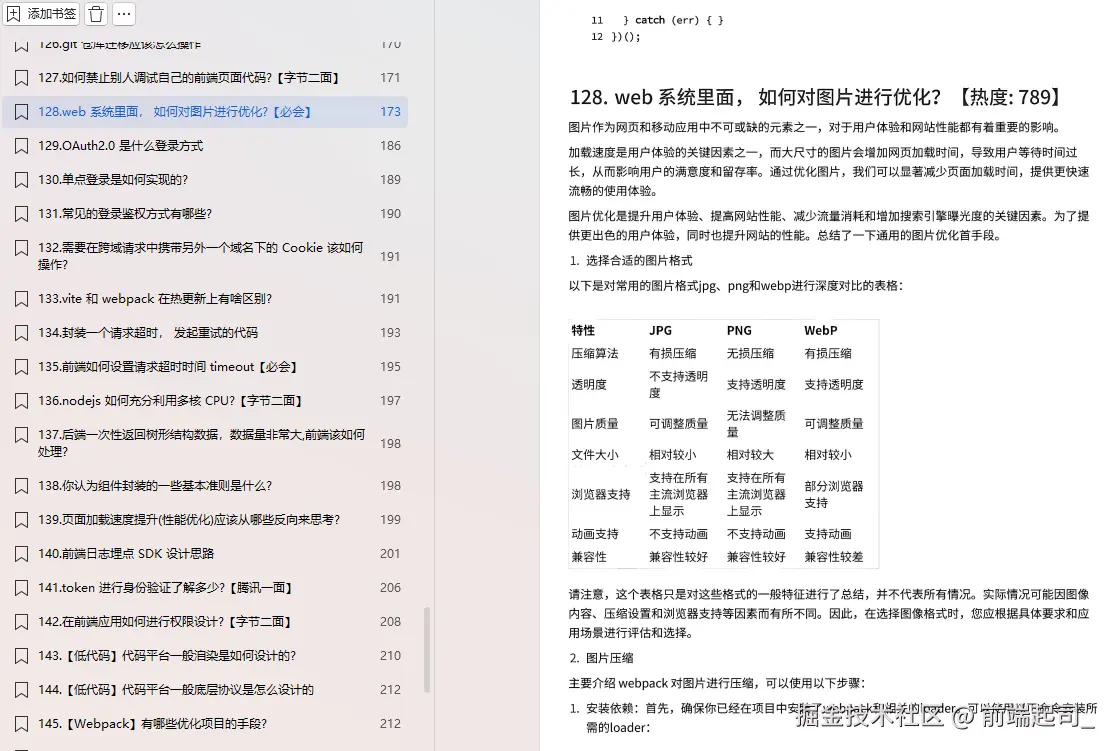1116x751 pixels.
Task: Click the bookmark icon beside entry 145.【Webpack】
Action: (22, 723)
